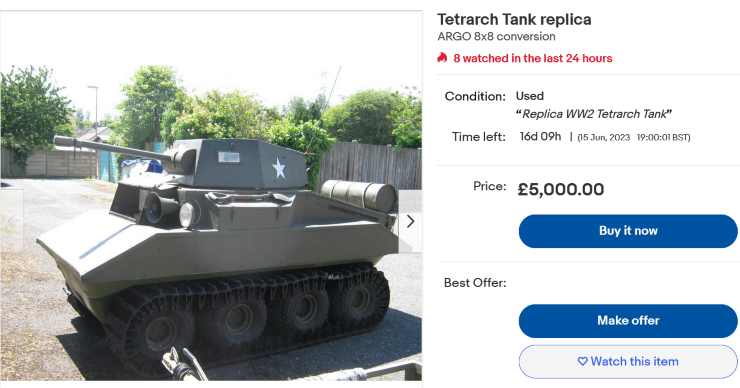Click the Make offer button
The width and height of the screenshot is (740, 388).
628,321
